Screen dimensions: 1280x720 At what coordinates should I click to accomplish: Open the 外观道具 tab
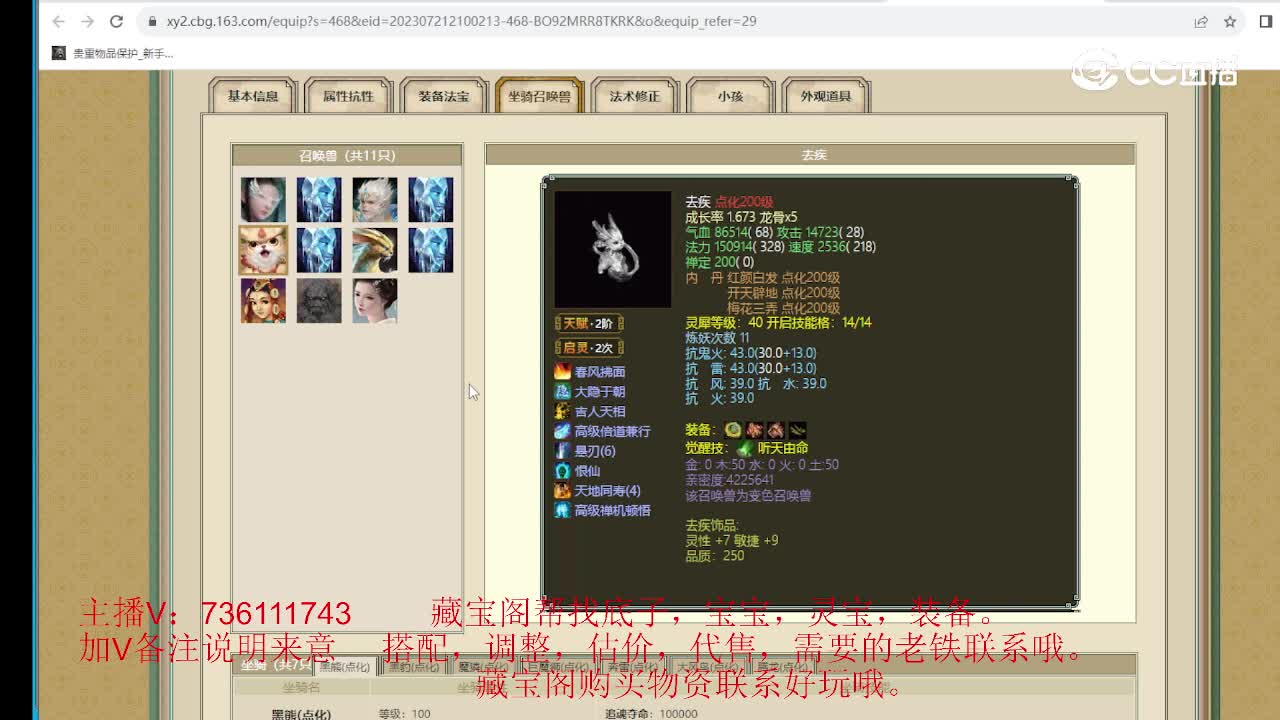[x=826, y=96]
